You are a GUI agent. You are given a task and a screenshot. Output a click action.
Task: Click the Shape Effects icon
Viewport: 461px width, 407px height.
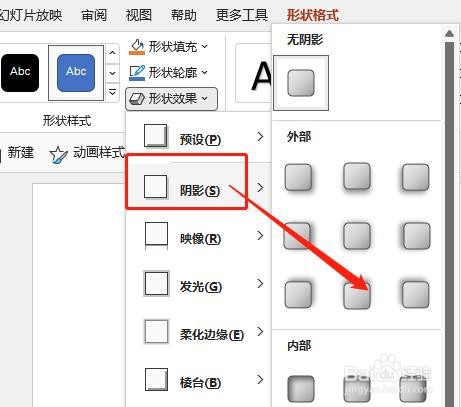click(137, 99)
